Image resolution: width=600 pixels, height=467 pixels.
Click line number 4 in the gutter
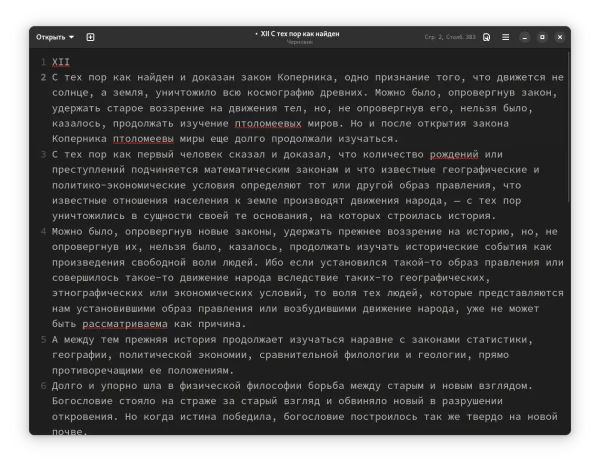coord(43,231)
